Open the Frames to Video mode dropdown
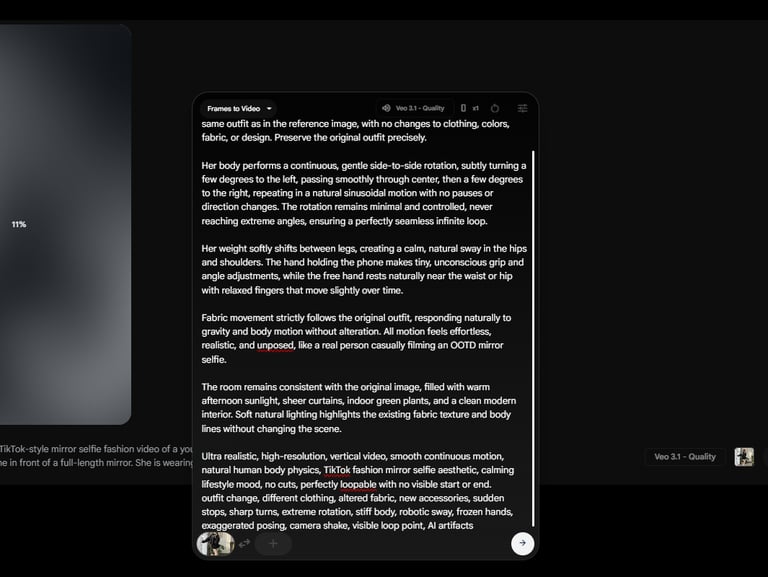 239,108
